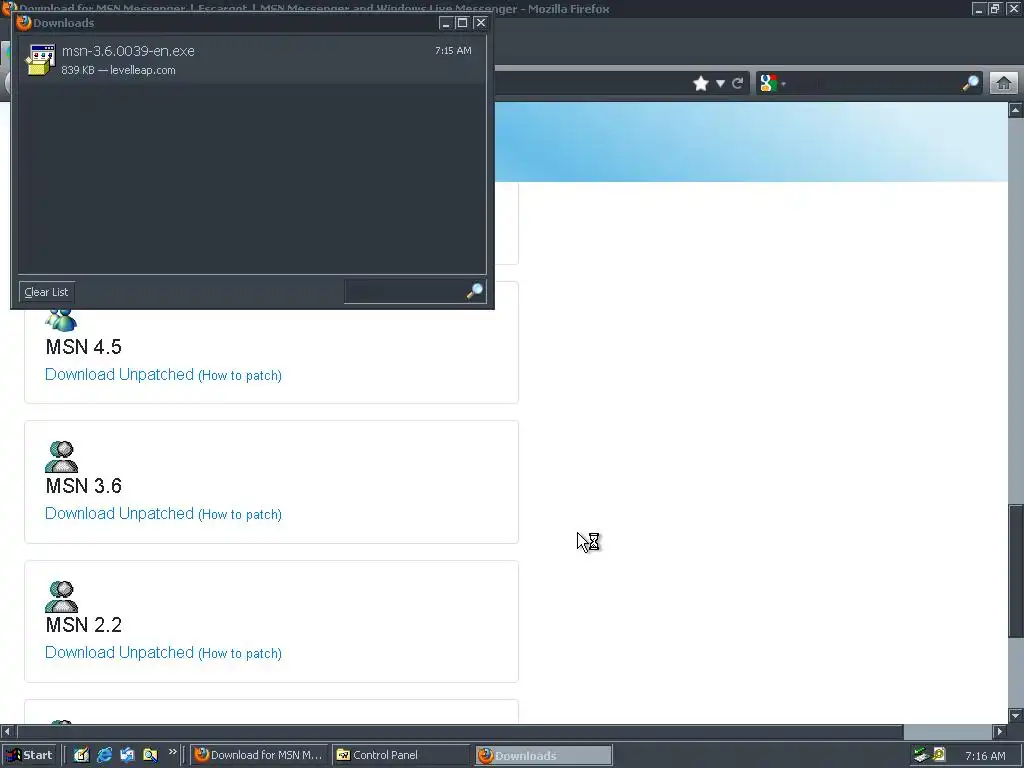Launch Internet Explorer from quick launch
1024x768 pixels.
(104, 755)
